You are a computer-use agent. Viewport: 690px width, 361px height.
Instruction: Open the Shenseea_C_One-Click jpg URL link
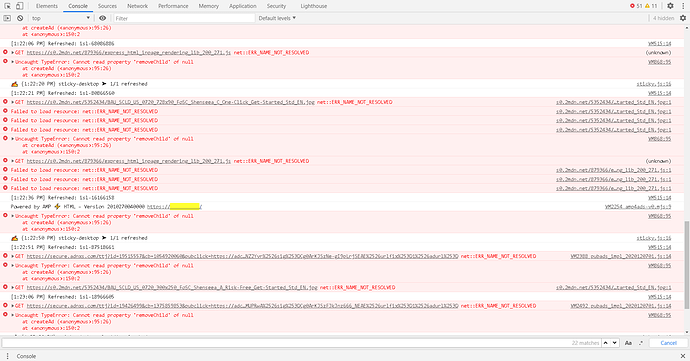coord(171,102)
